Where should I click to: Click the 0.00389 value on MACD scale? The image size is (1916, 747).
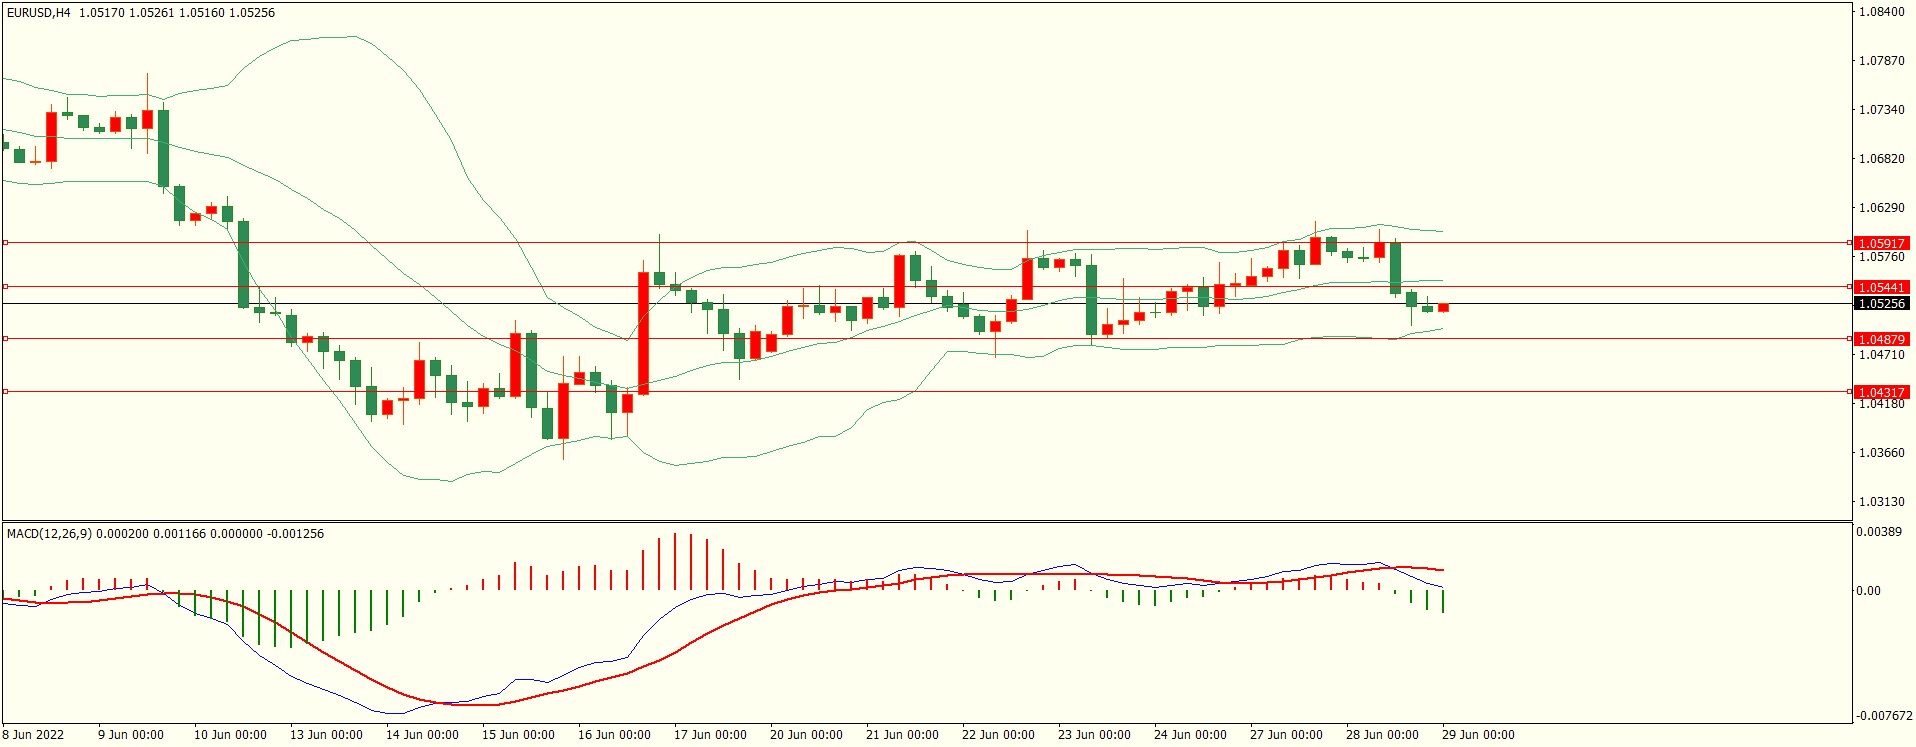(x=1879, y=532)
